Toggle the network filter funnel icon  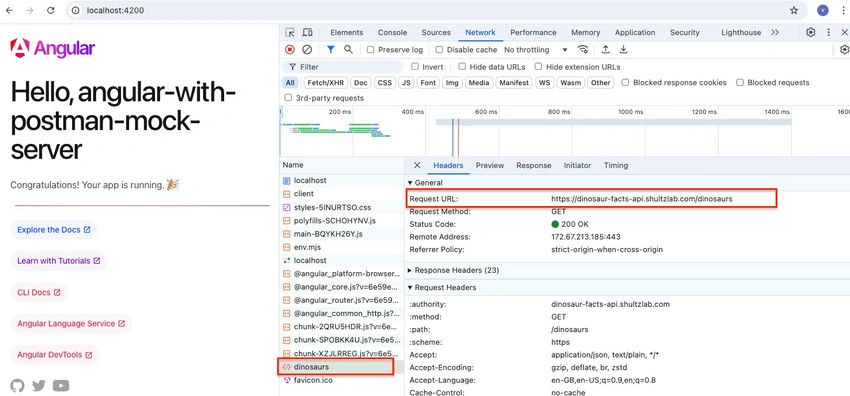coord(331,50)
